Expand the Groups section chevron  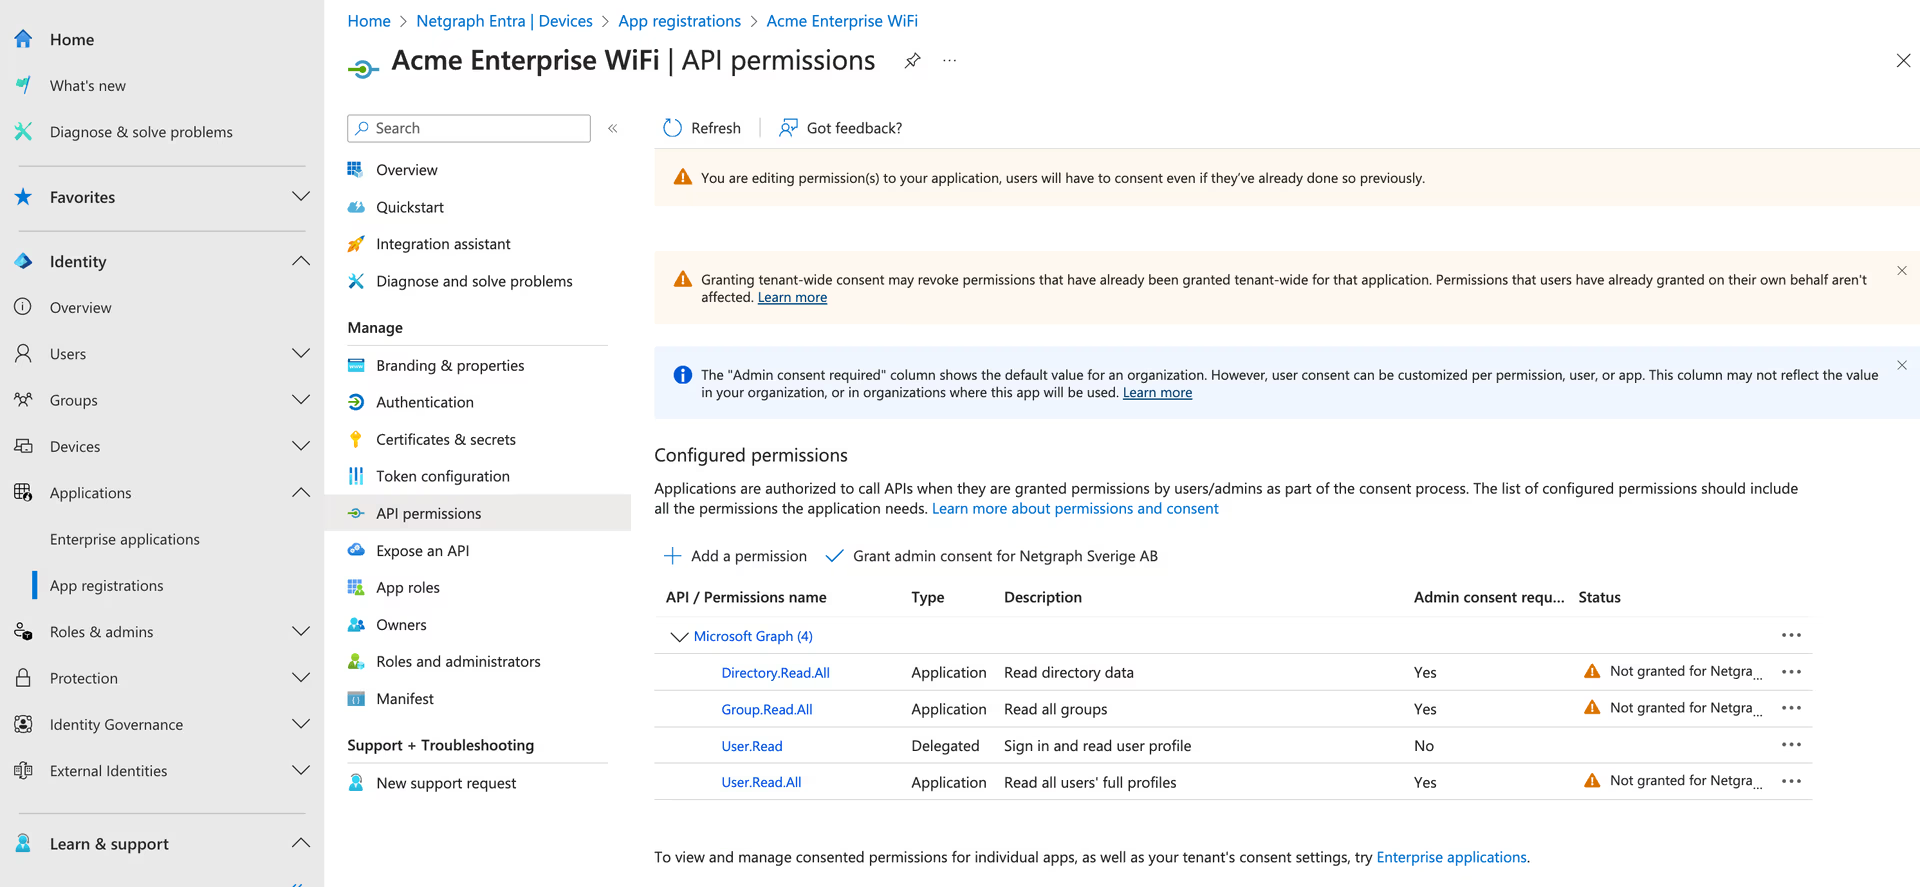[301, 400]
